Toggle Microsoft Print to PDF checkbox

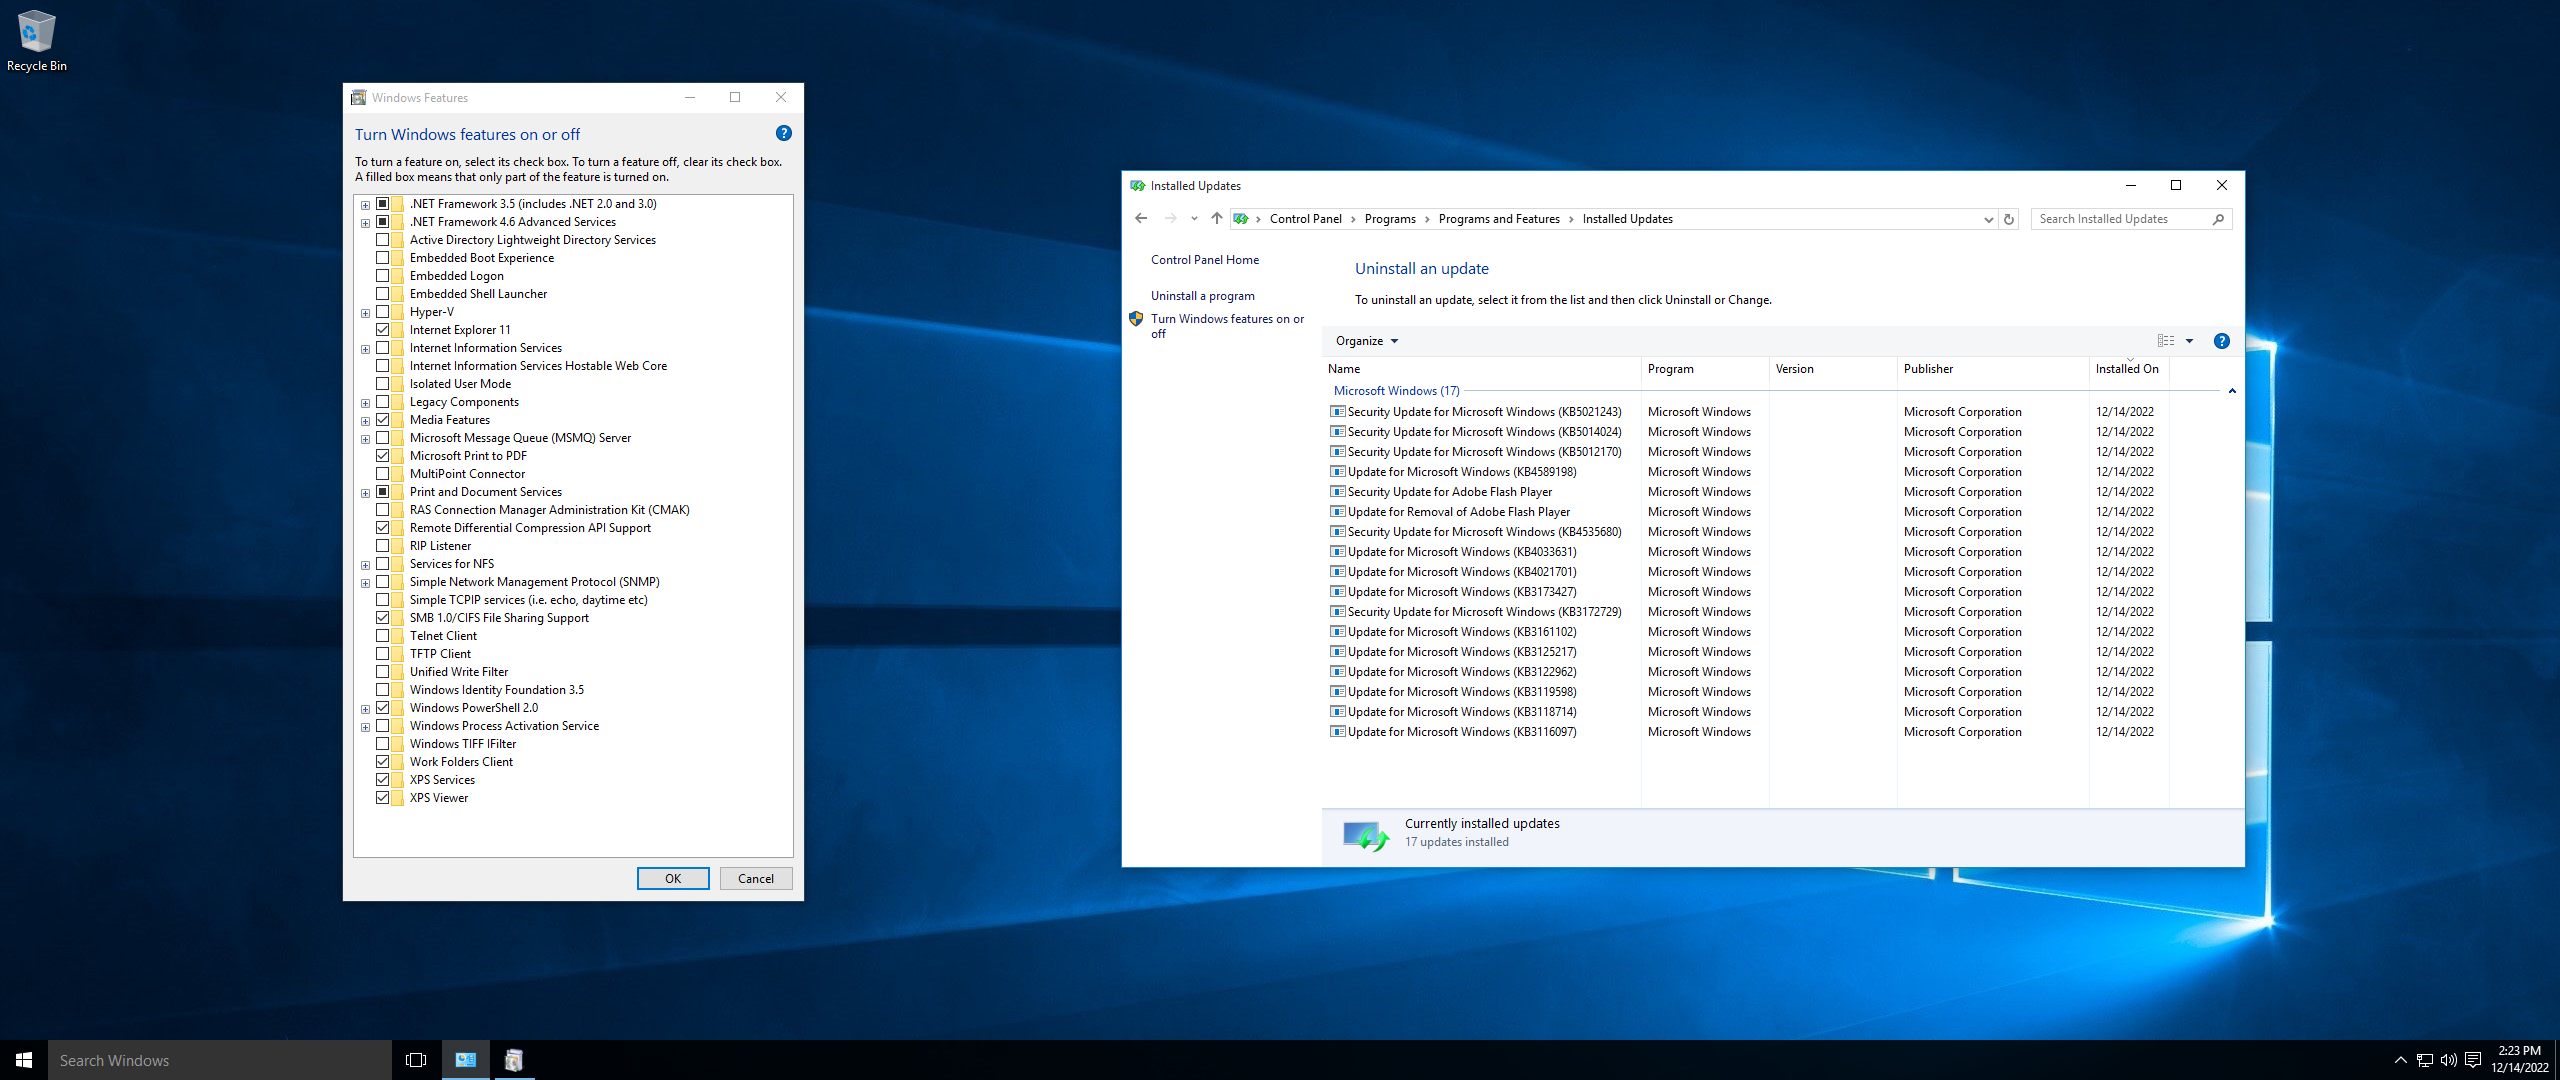[383, 456]
